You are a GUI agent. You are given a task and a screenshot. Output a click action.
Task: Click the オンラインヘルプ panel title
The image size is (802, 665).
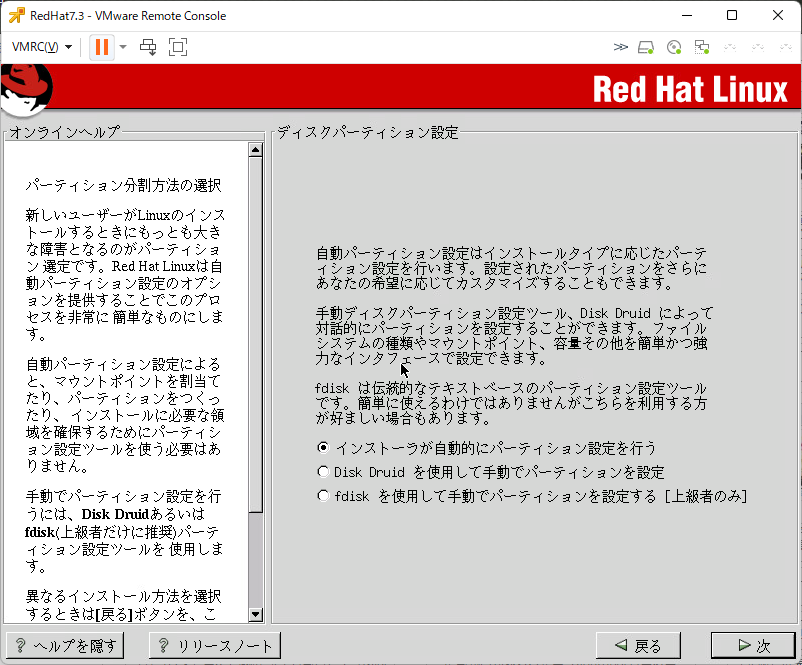click(64, 132)
